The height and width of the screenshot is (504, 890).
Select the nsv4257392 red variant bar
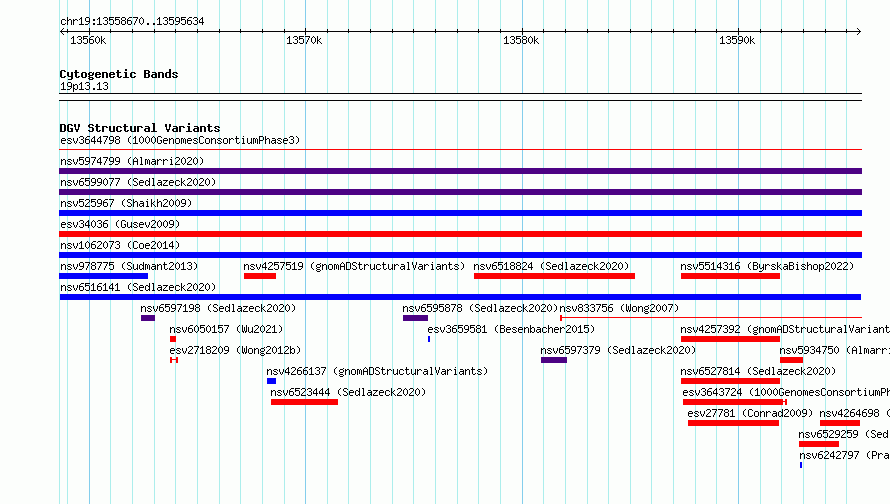click(731, 339)
